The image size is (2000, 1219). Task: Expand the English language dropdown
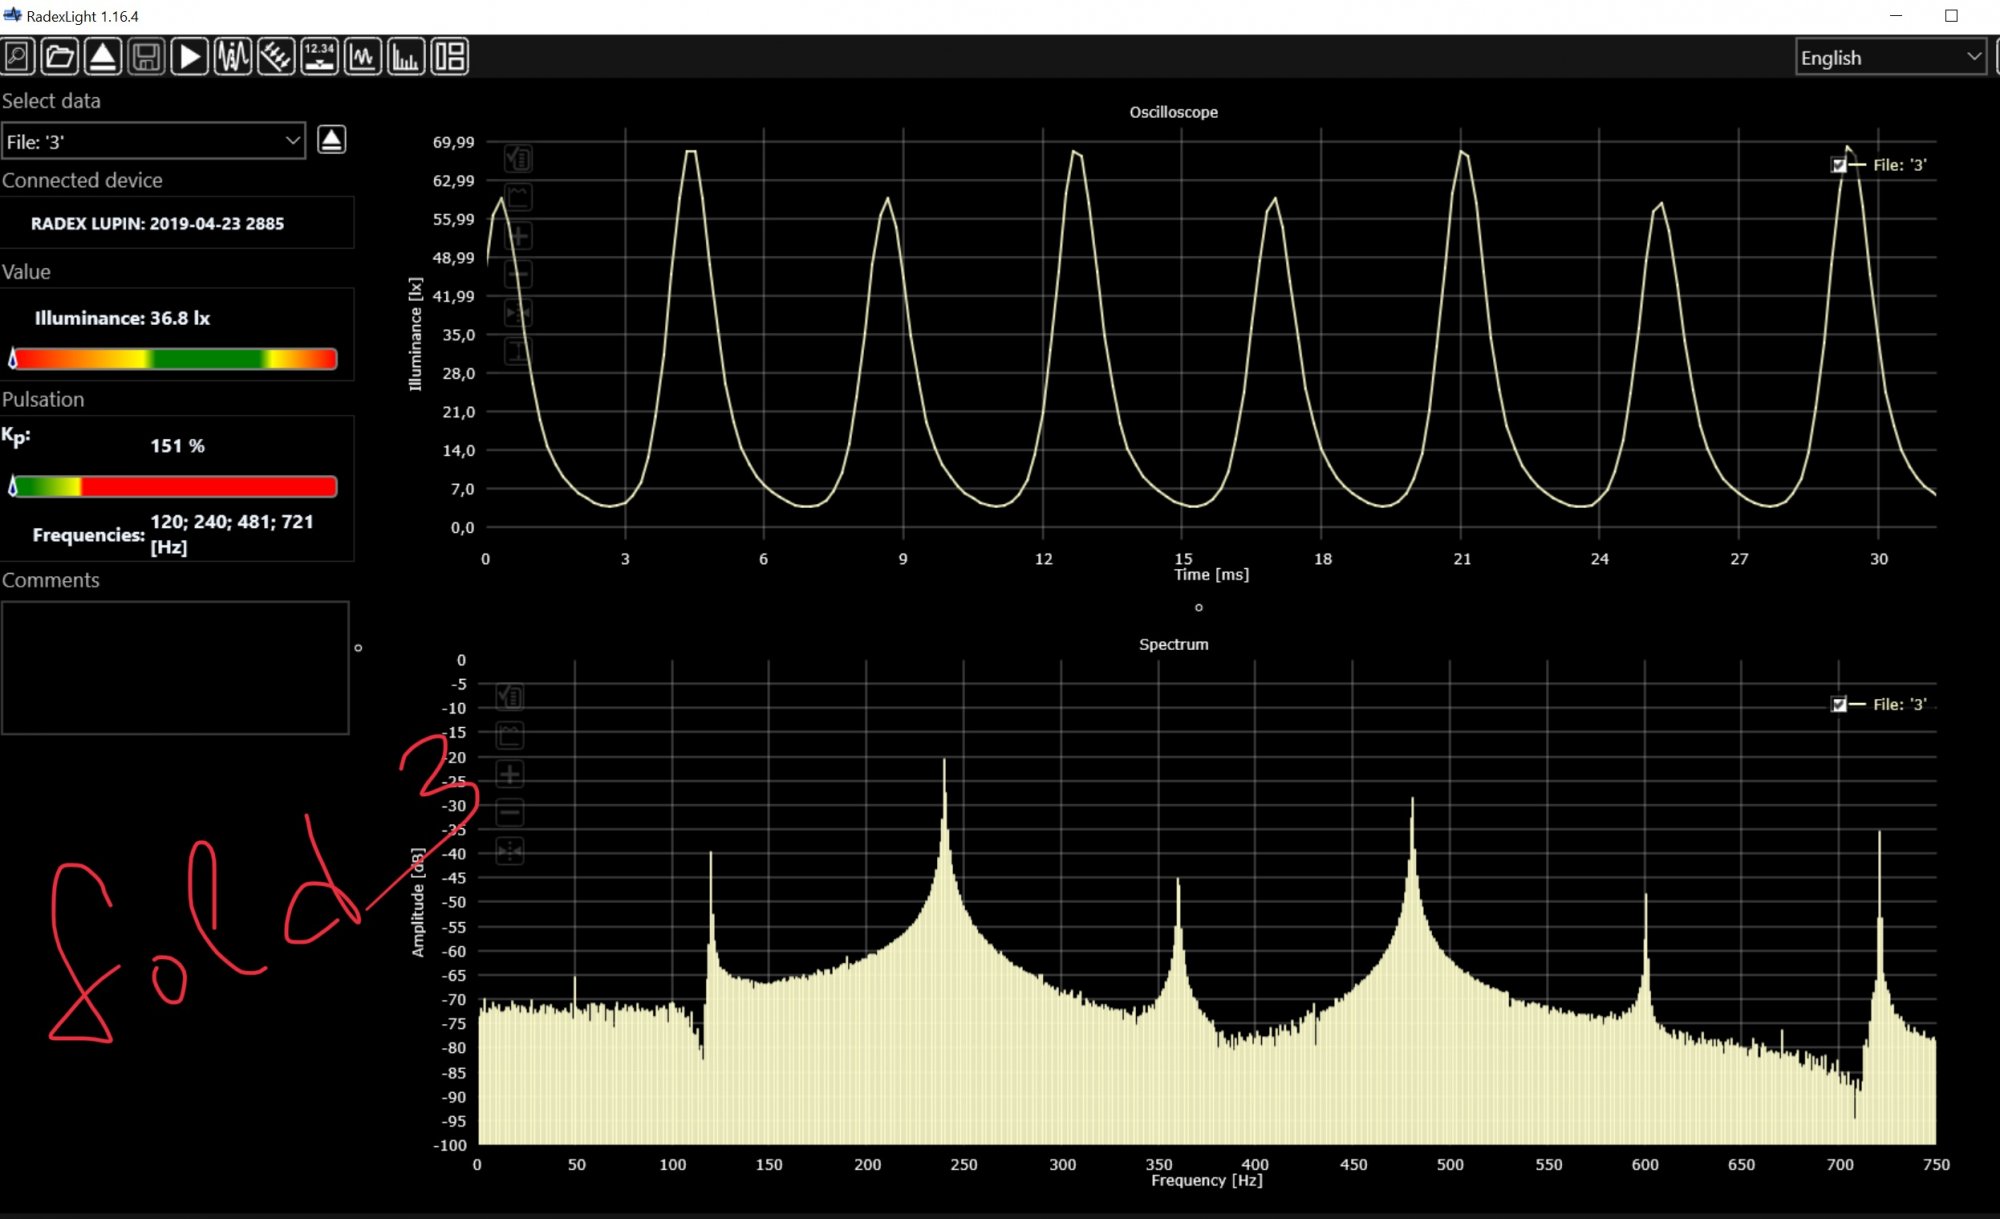pos(1890,57)
